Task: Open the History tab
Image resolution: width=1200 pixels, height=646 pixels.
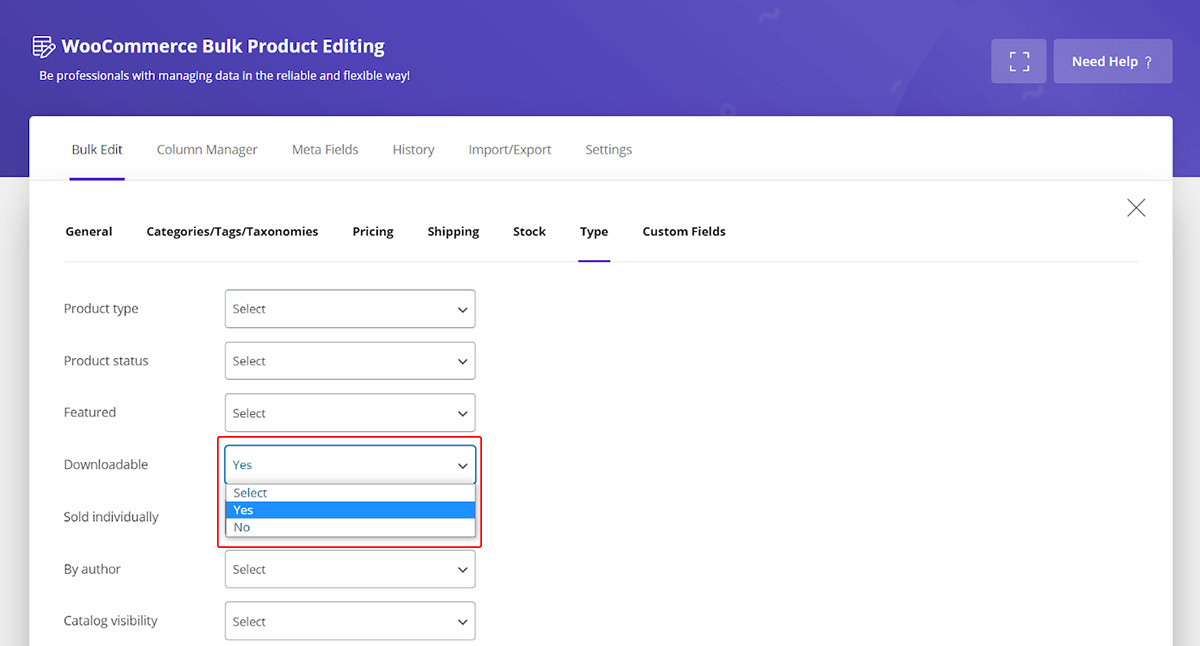Action: pos(413,149)
